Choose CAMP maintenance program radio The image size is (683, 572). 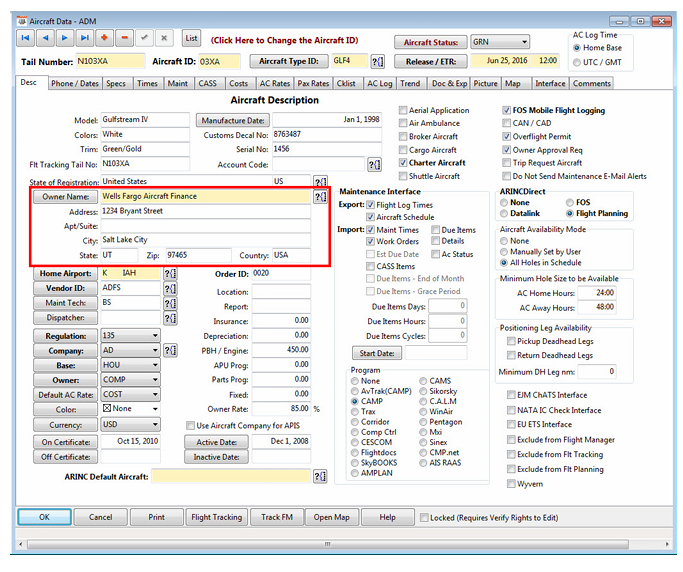355,401
